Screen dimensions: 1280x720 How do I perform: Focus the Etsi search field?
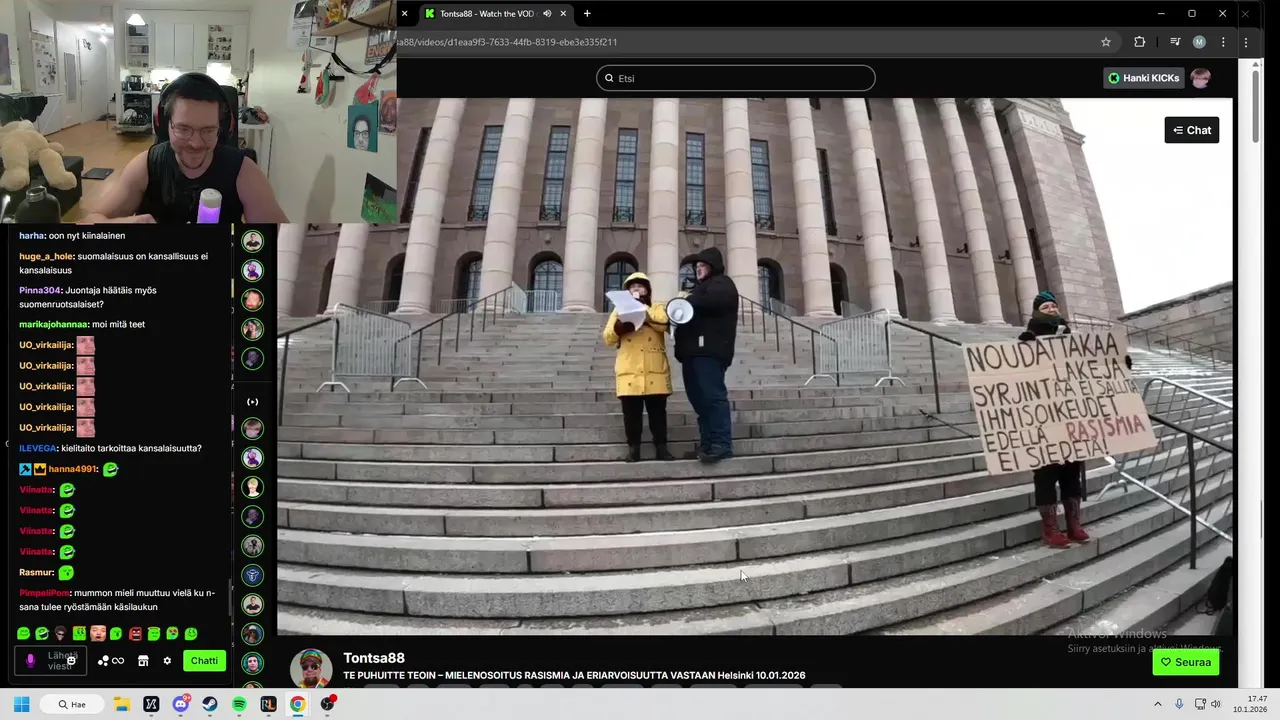736,78
